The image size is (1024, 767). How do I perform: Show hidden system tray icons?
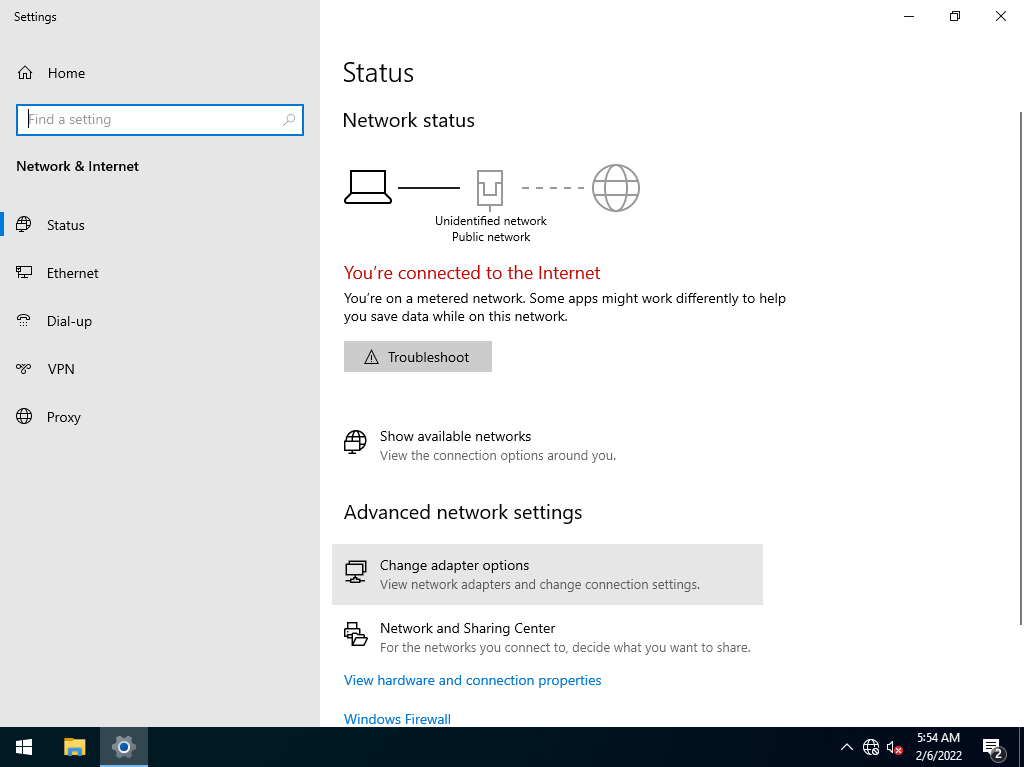(846, 747)
